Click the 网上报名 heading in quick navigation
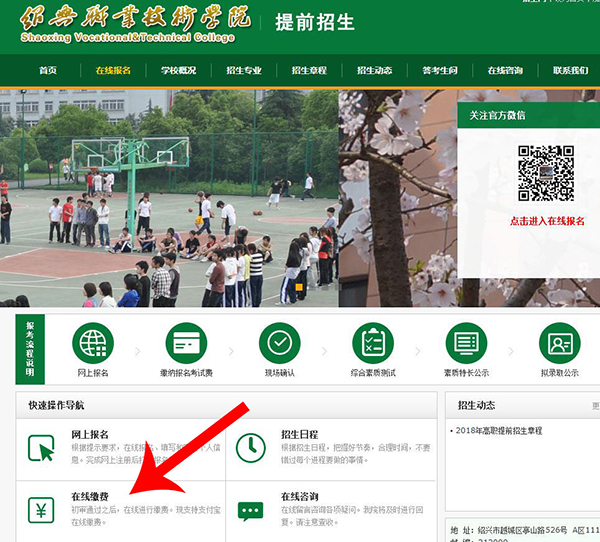Viewport: 600px width, 542px height. (90, 434)
